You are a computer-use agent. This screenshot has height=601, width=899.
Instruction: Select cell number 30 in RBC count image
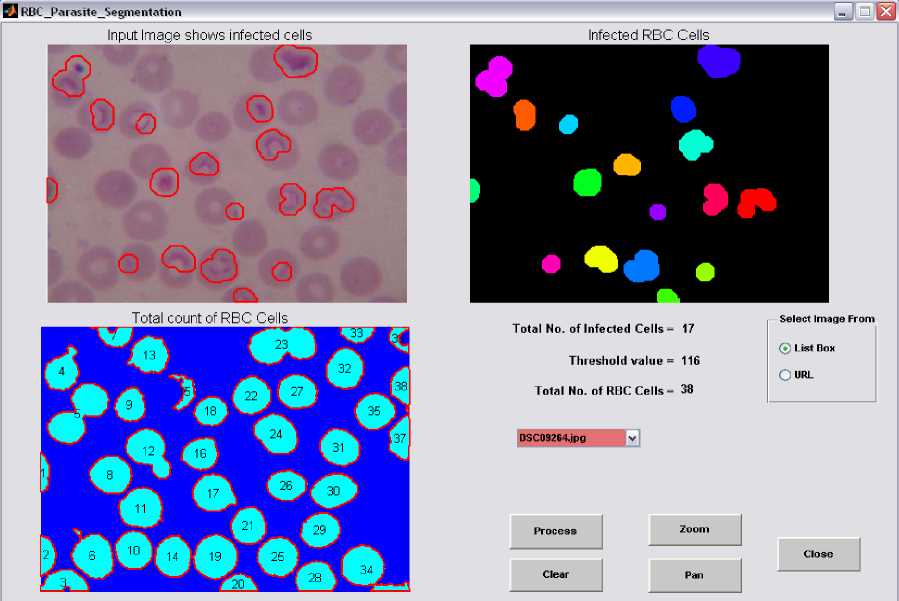[333, 491]
